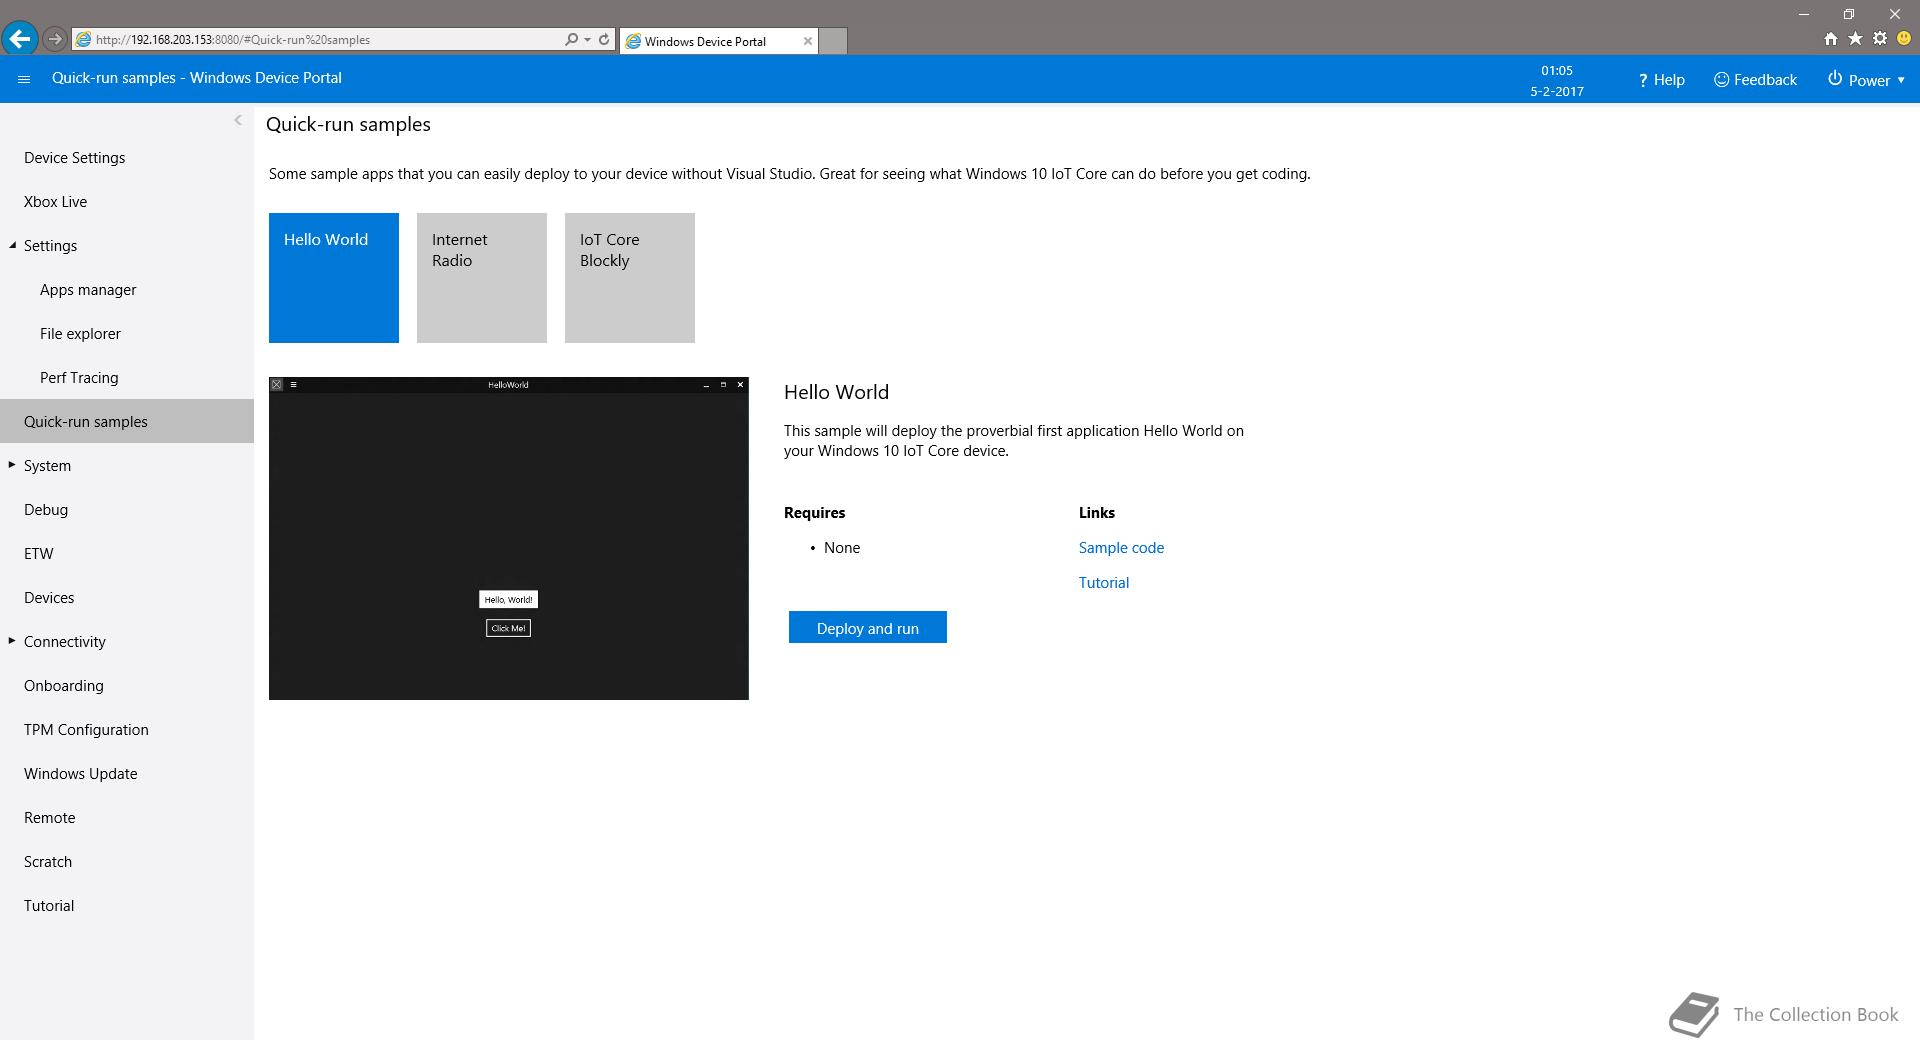The height and width of the screenshot is (1040, 1920).
Task: Open the hamburger menu in portal header
Action: (24, 79)
